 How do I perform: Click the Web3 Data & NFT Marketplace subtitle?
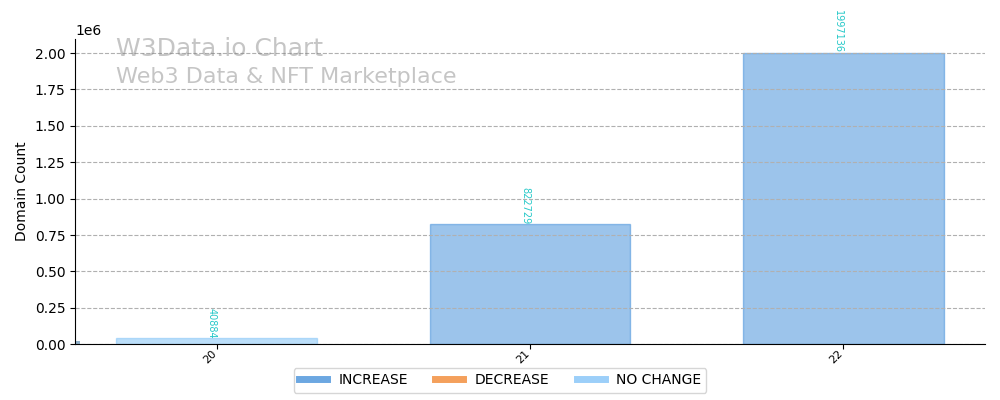pyautogui.click(x=286, y=76)
